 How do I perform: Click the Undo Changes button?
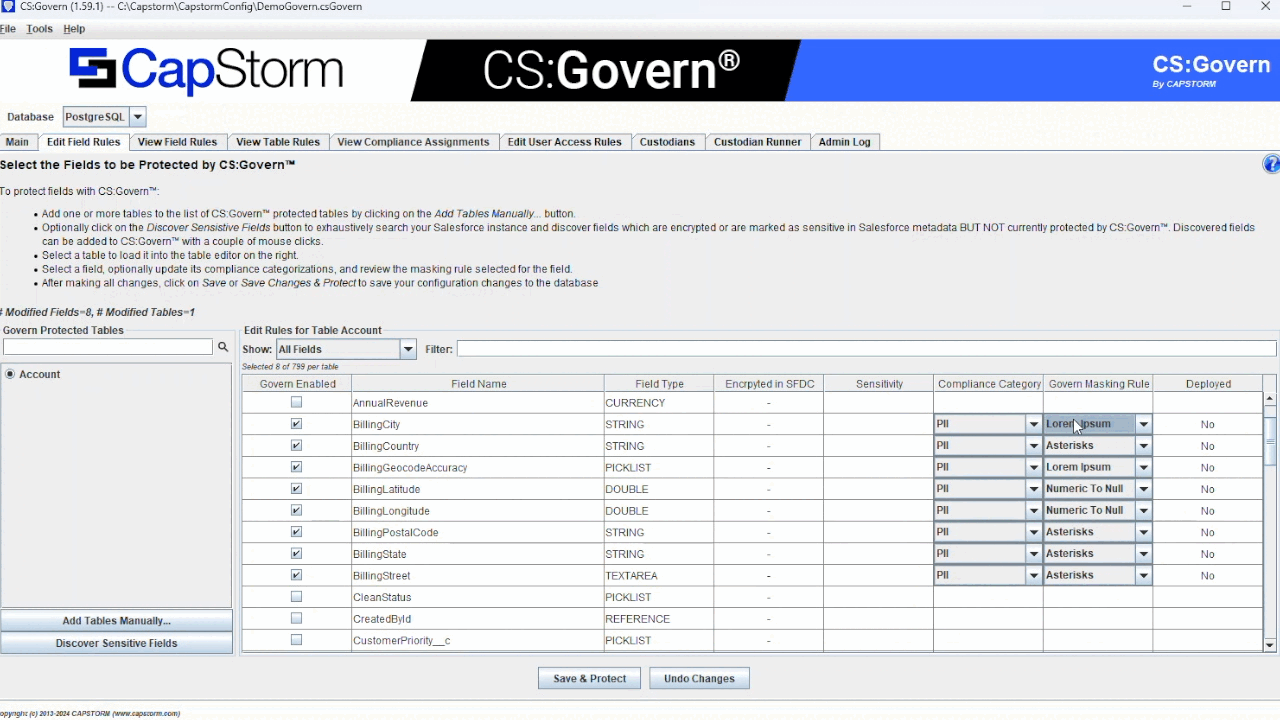coord(699,678)
